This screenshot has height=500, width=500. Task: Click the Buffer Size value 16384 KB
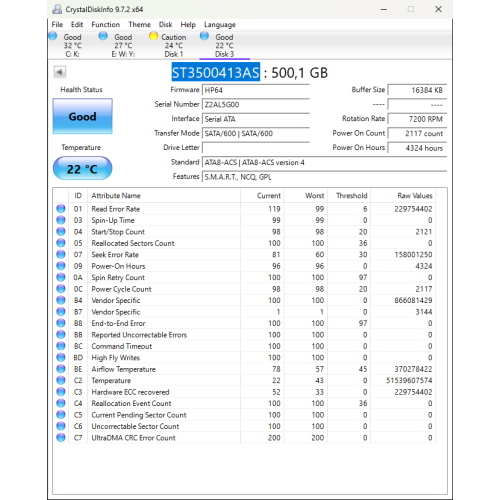coord(417,90)
